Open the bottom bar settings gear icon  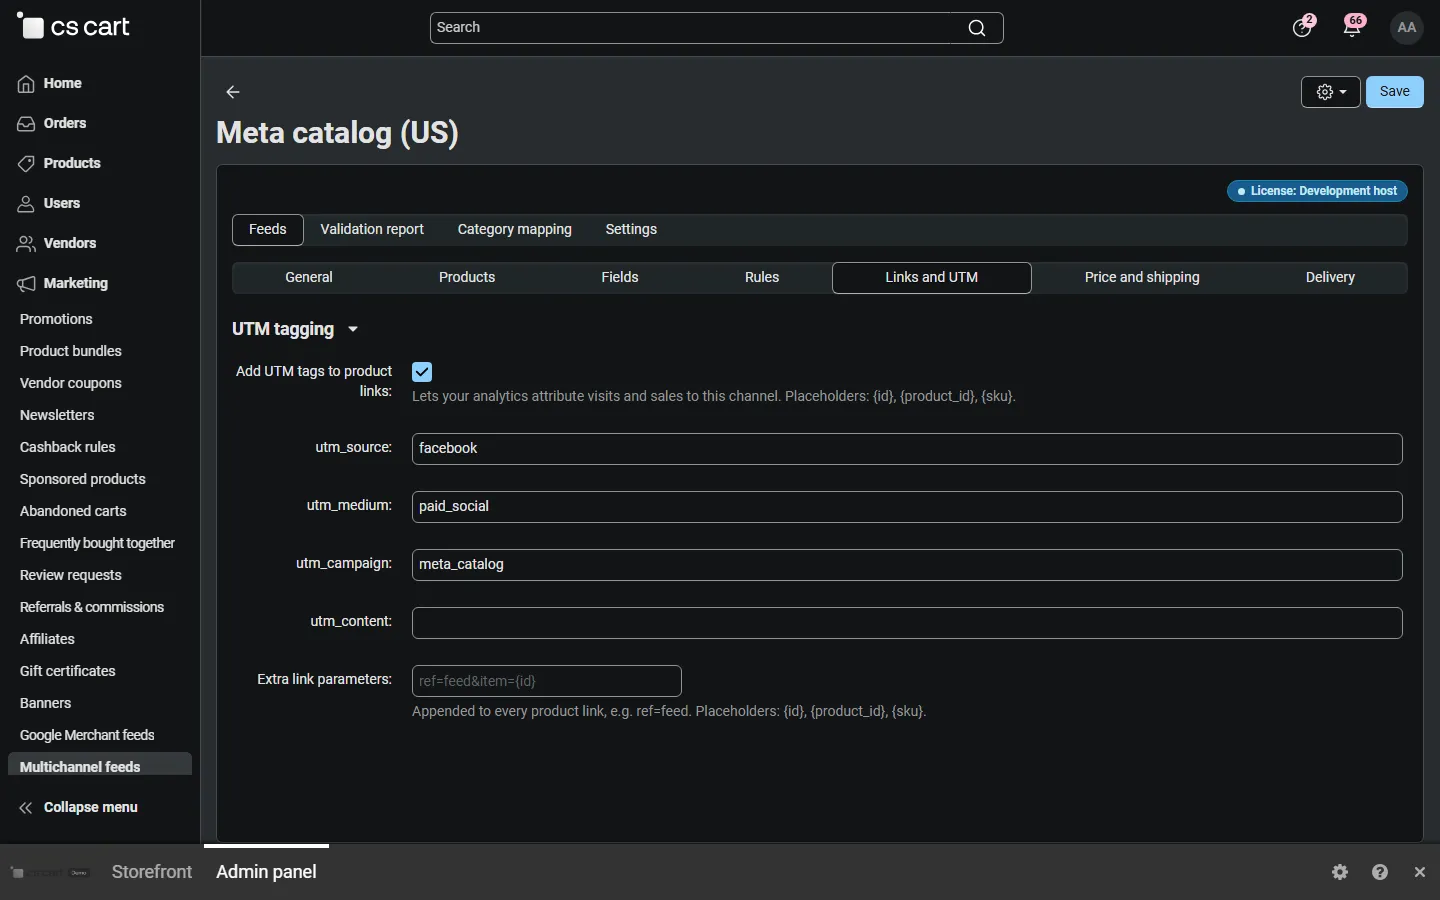1341,872
